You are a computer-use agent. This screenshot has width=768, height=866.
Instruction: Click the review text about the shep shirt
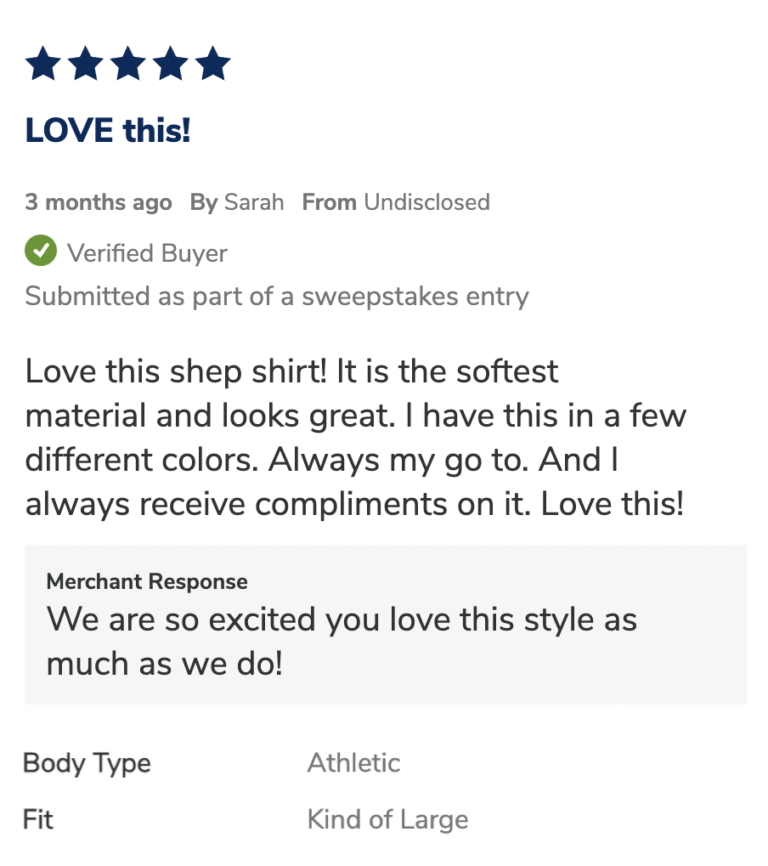tap(355, 438)
